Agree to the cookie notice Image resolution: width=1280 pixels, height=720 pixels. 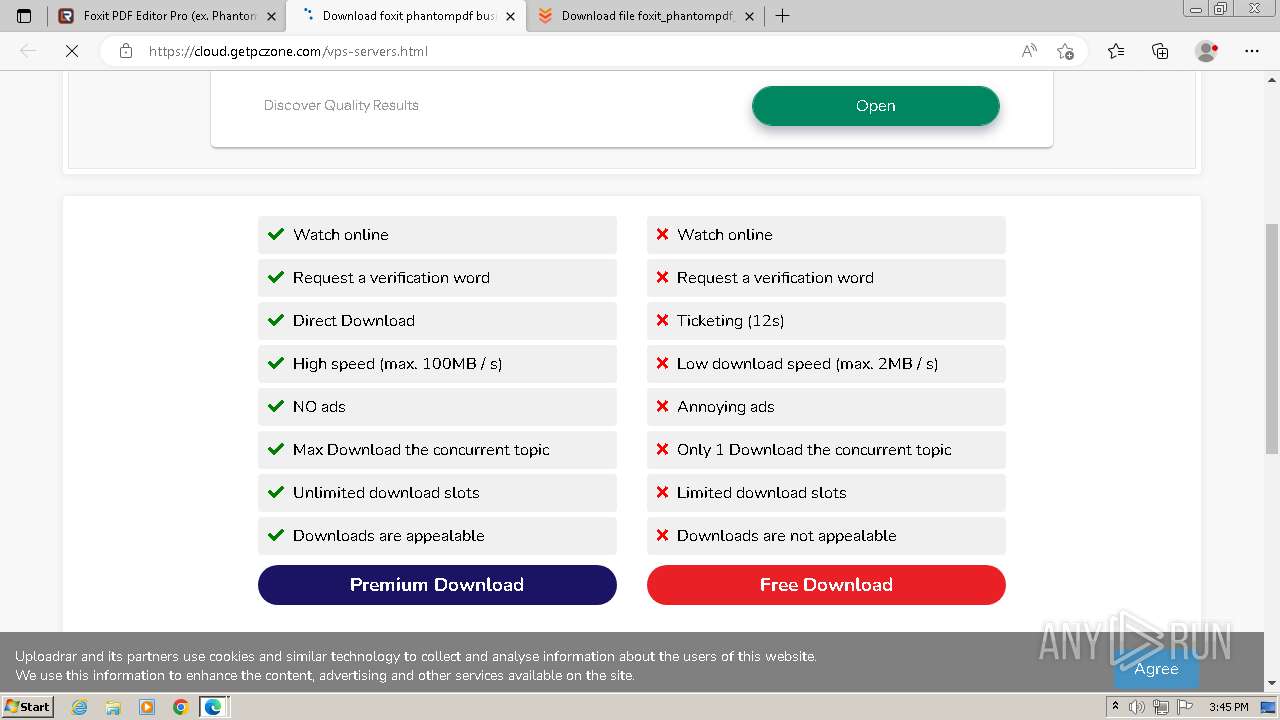click(x=1156, y=669)
